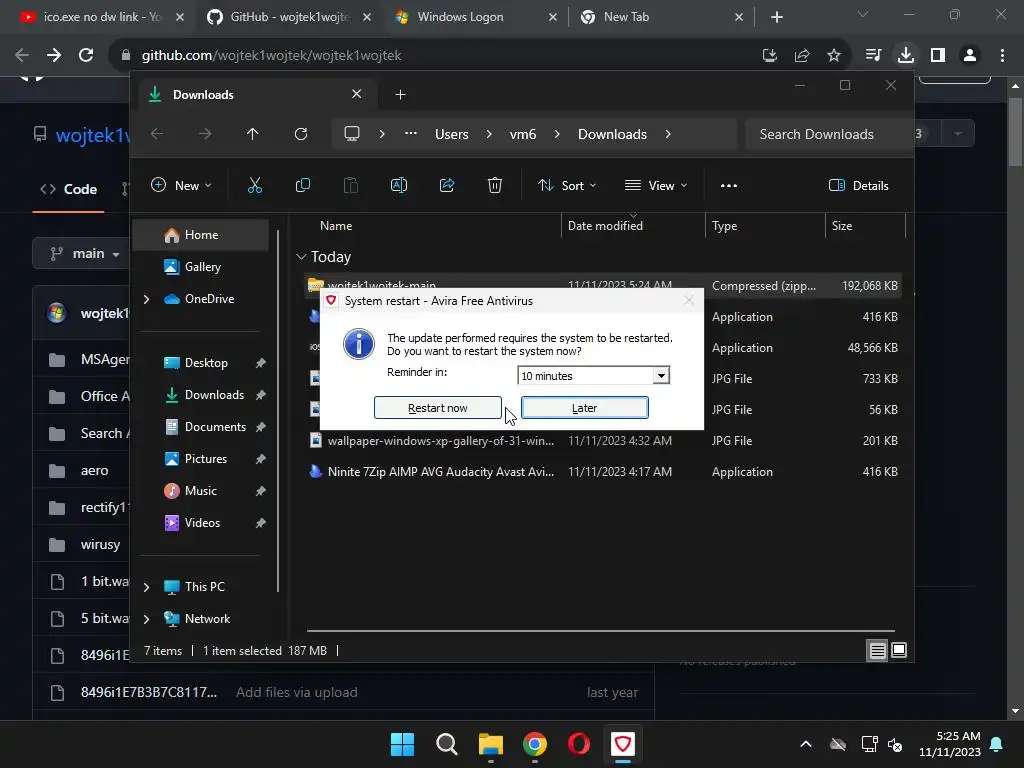This screenshot has width=1024, height=768.
Task: Select wallpaper-windows-xp-gallery JPG file
Action: 604,441
